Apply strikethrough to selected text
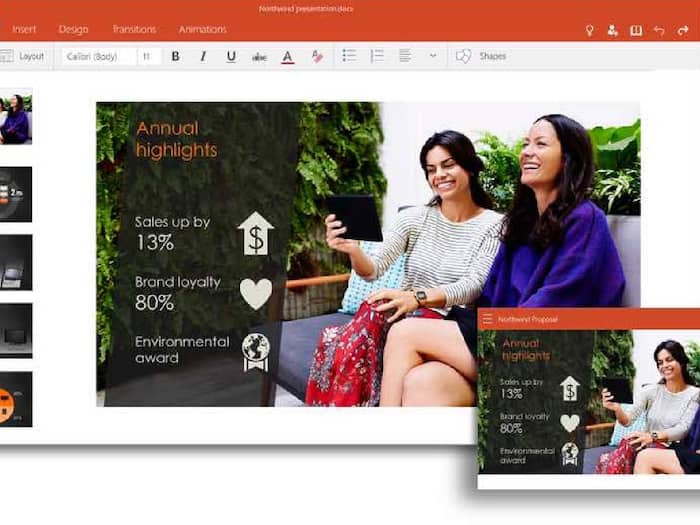Viewport: 700px width, 525px height. [259, 57]
